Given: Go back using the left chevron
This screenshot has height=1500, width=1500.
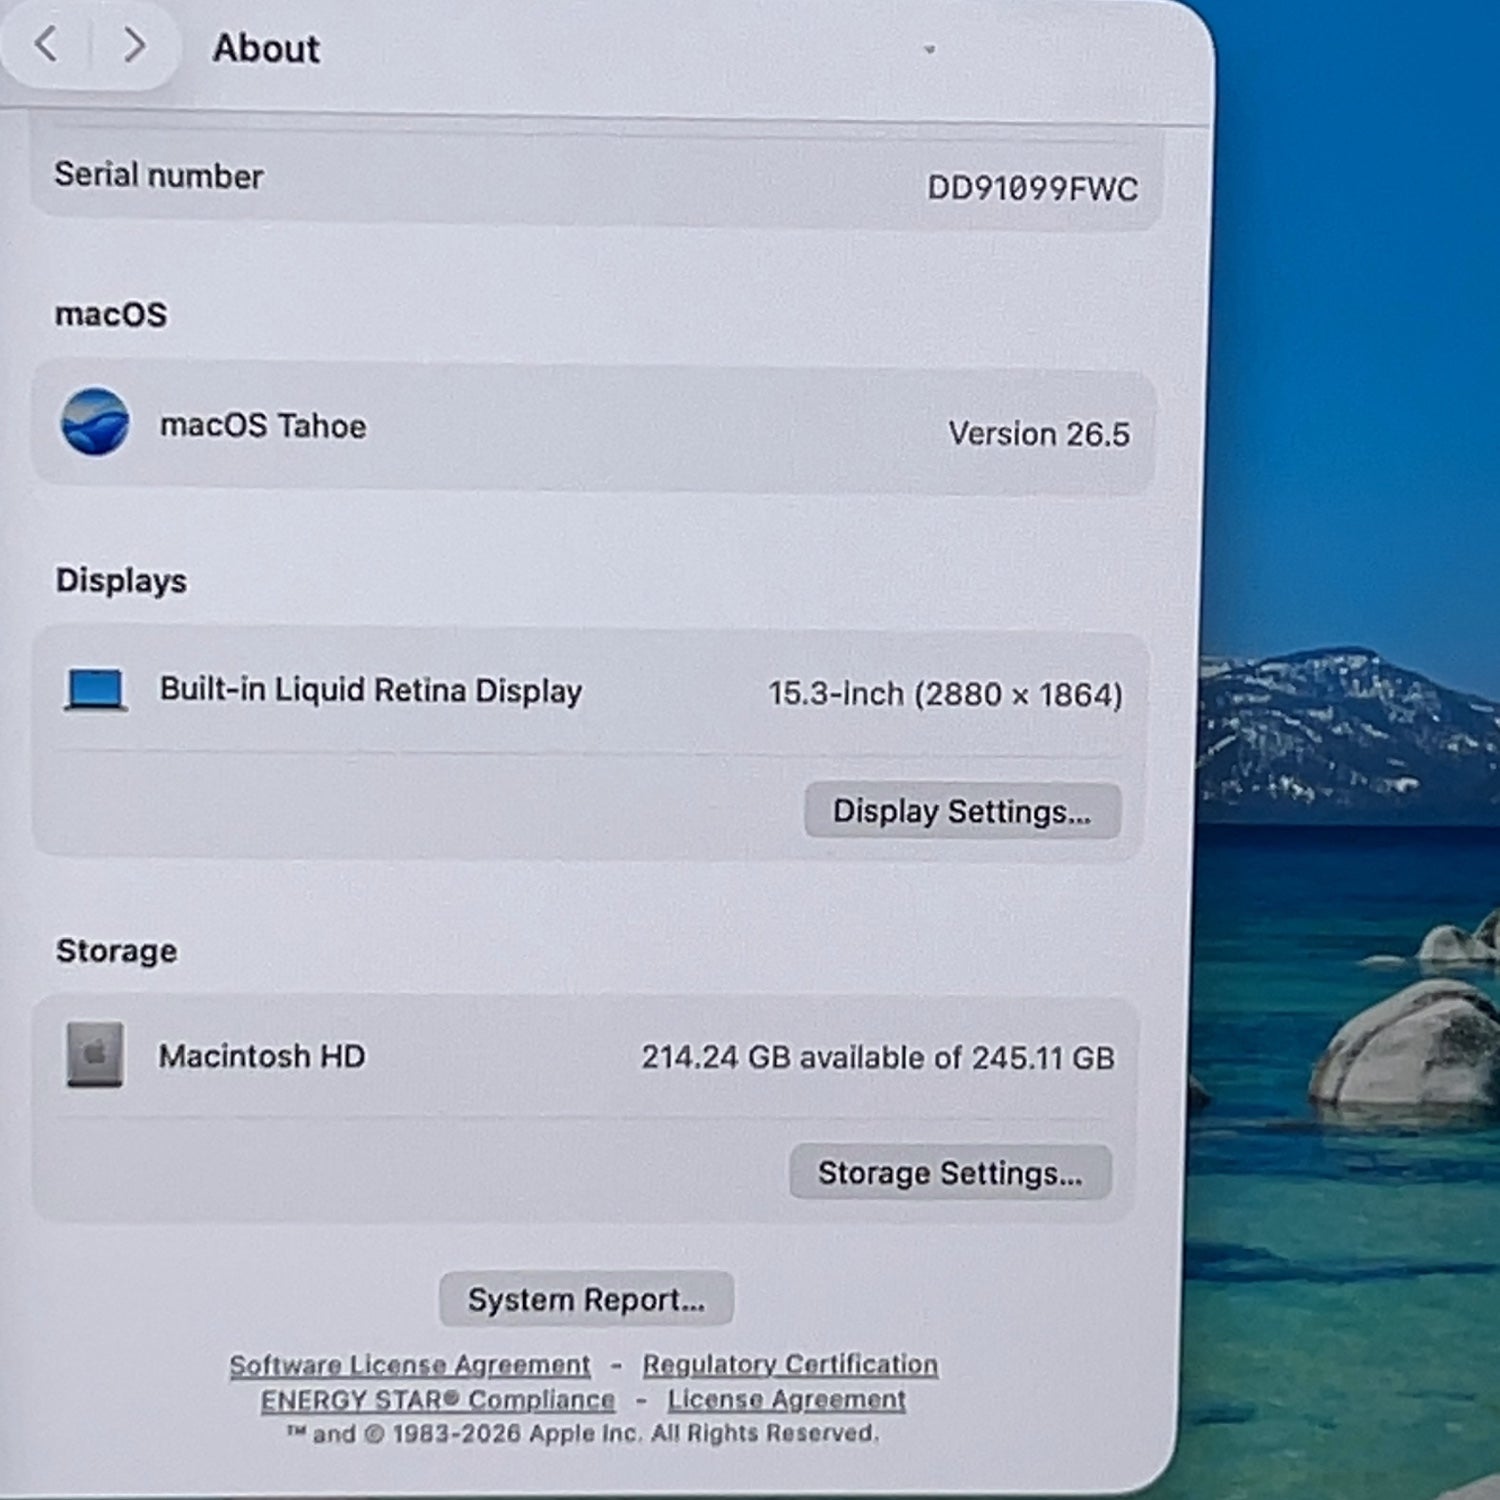Looking at the screenshot, I should [x=46, y=45].
